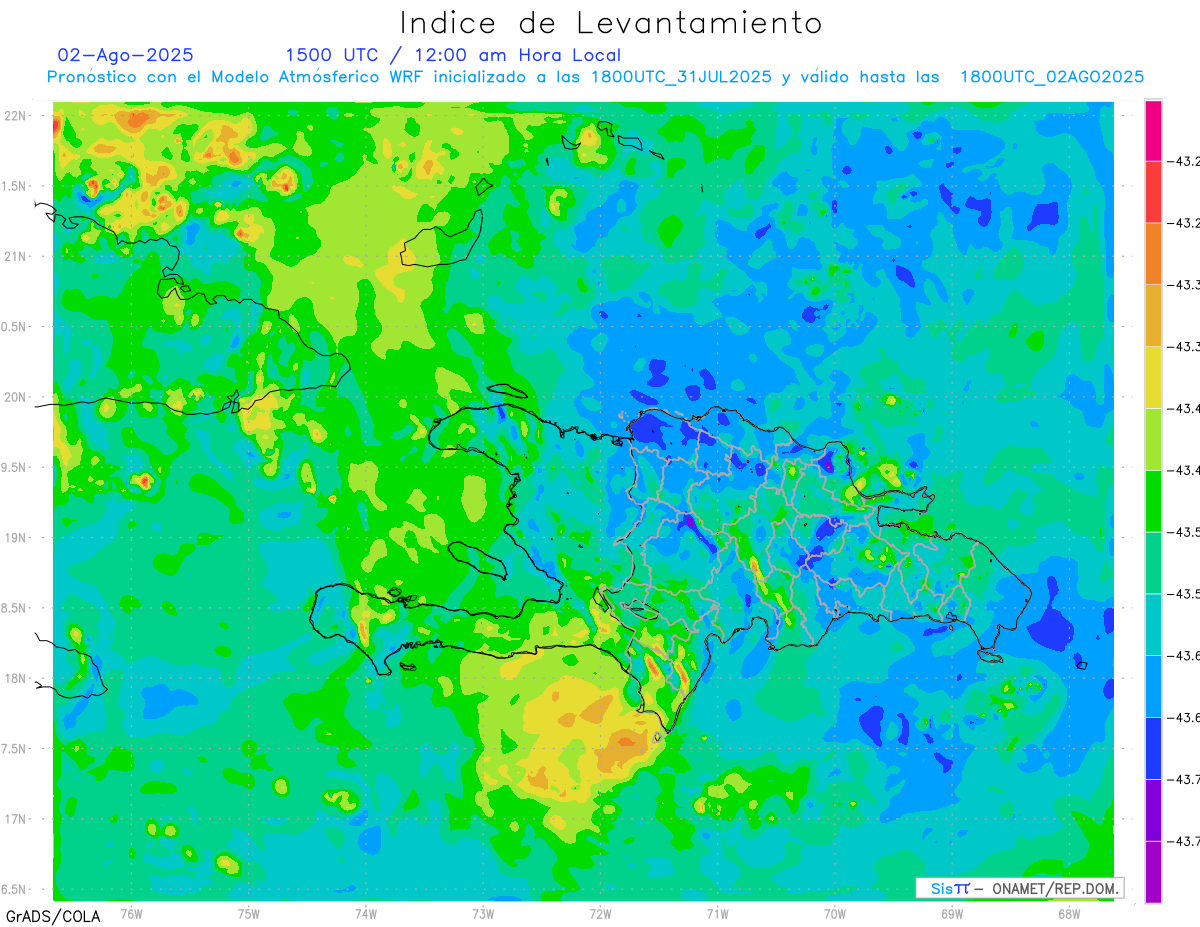Click the '73W' longitude axis label
The height and width of the screenshot is (927, 1200).
coord(482,913)
